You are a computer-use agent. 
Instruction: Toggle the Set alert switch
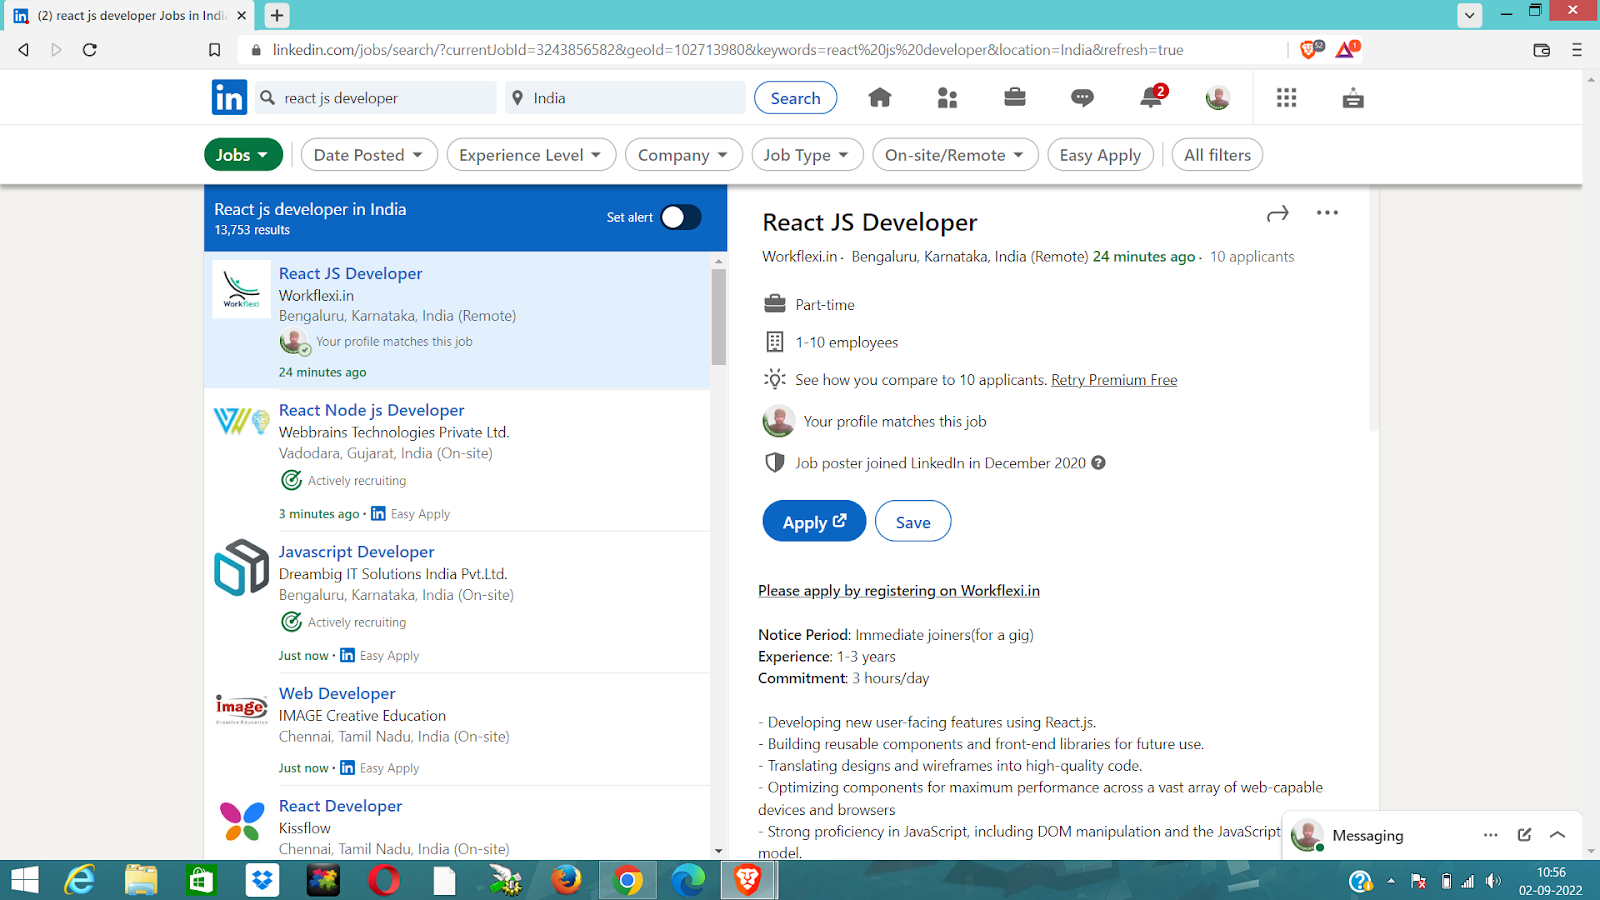[x=681, y=217]
